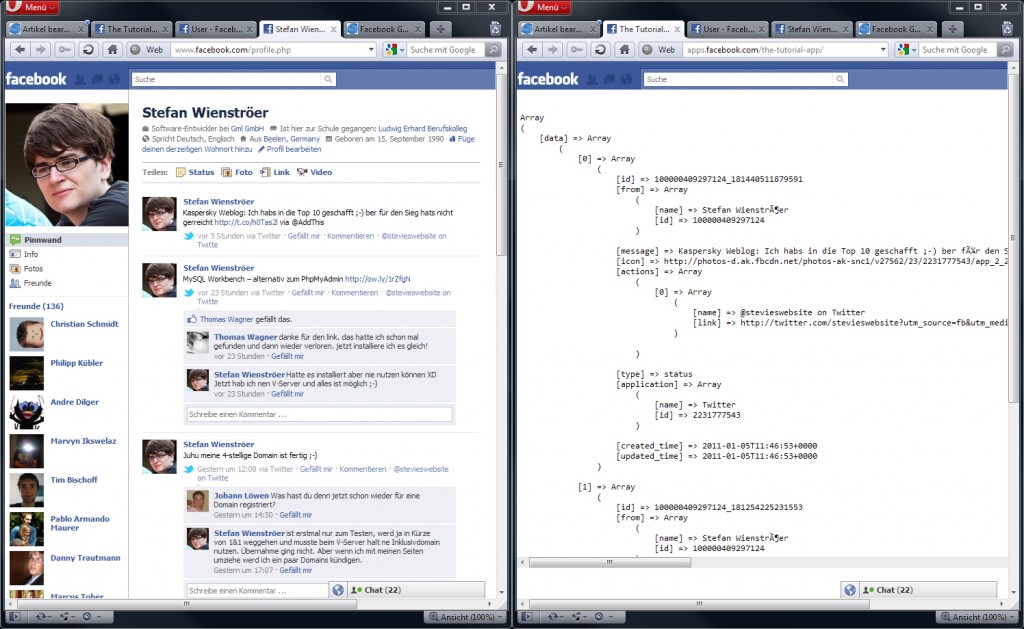Go to home page in left window
The height and width of the screenshot is (629, 1024).
point(113,50)
